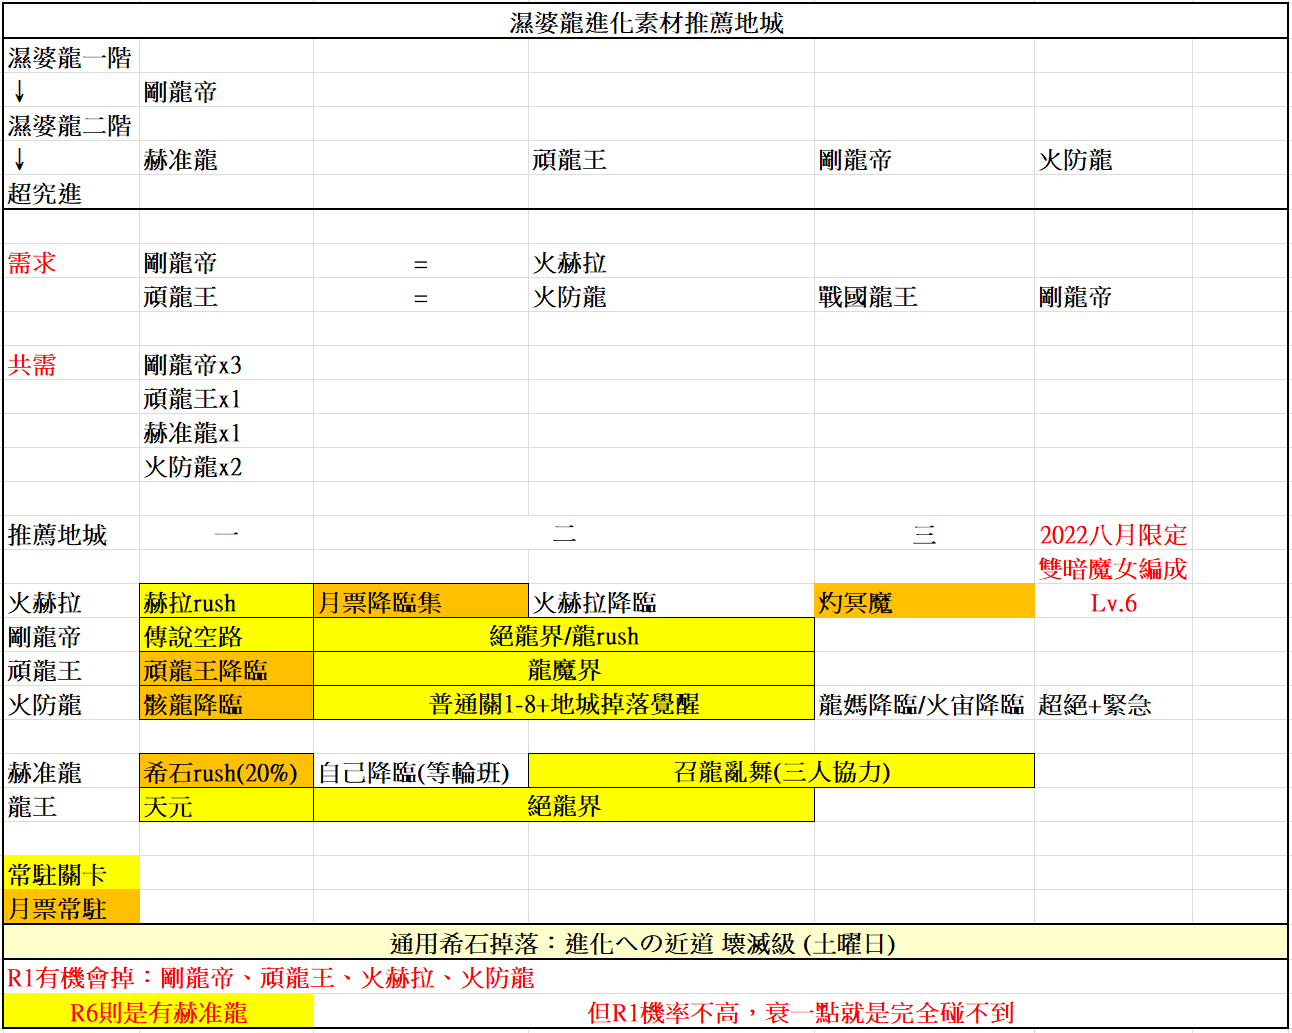Click the orange 月票常駐 legend cell

pyautogui.click(x=71, y=908)
